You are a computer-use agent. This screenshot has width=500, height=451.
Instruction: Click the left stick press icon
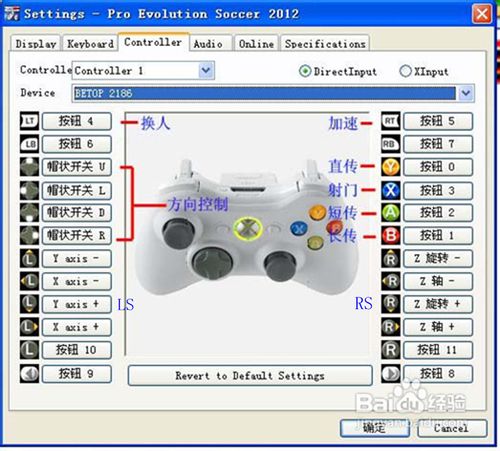click(x=29, y=350)
